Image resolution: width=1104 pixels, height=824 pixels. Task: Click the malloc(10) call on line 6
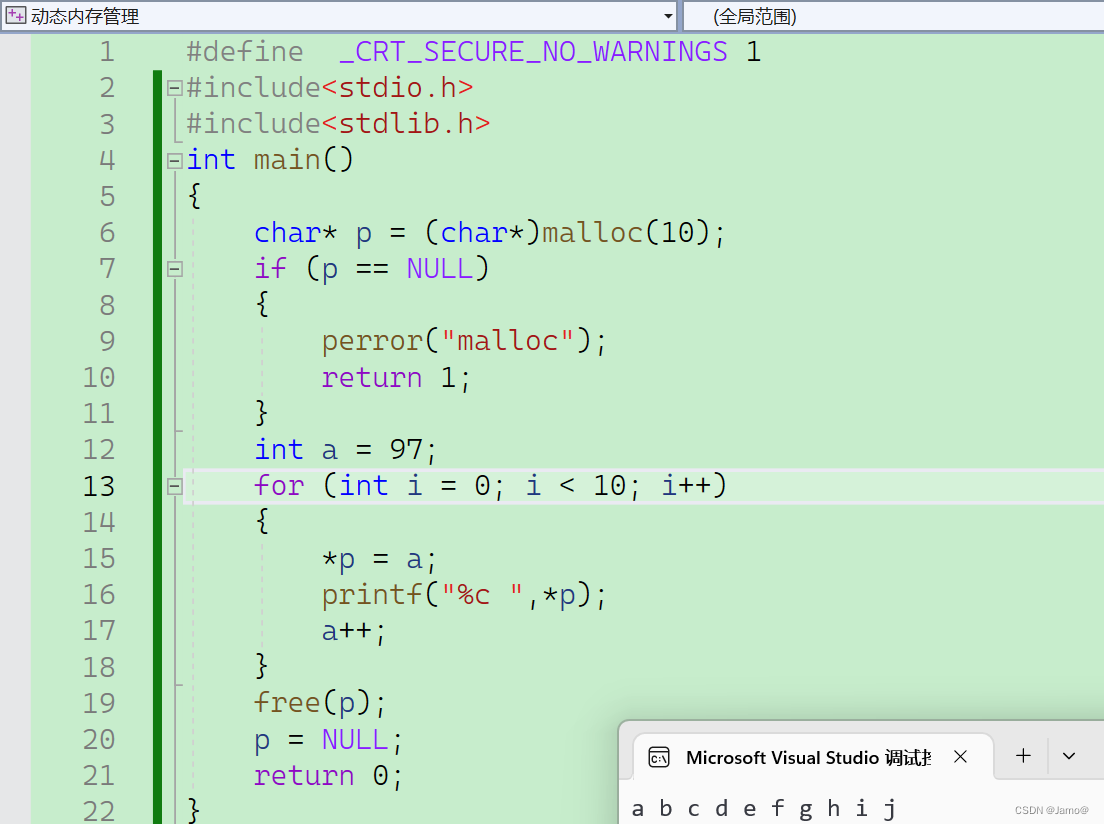click(x=625, y=233)
